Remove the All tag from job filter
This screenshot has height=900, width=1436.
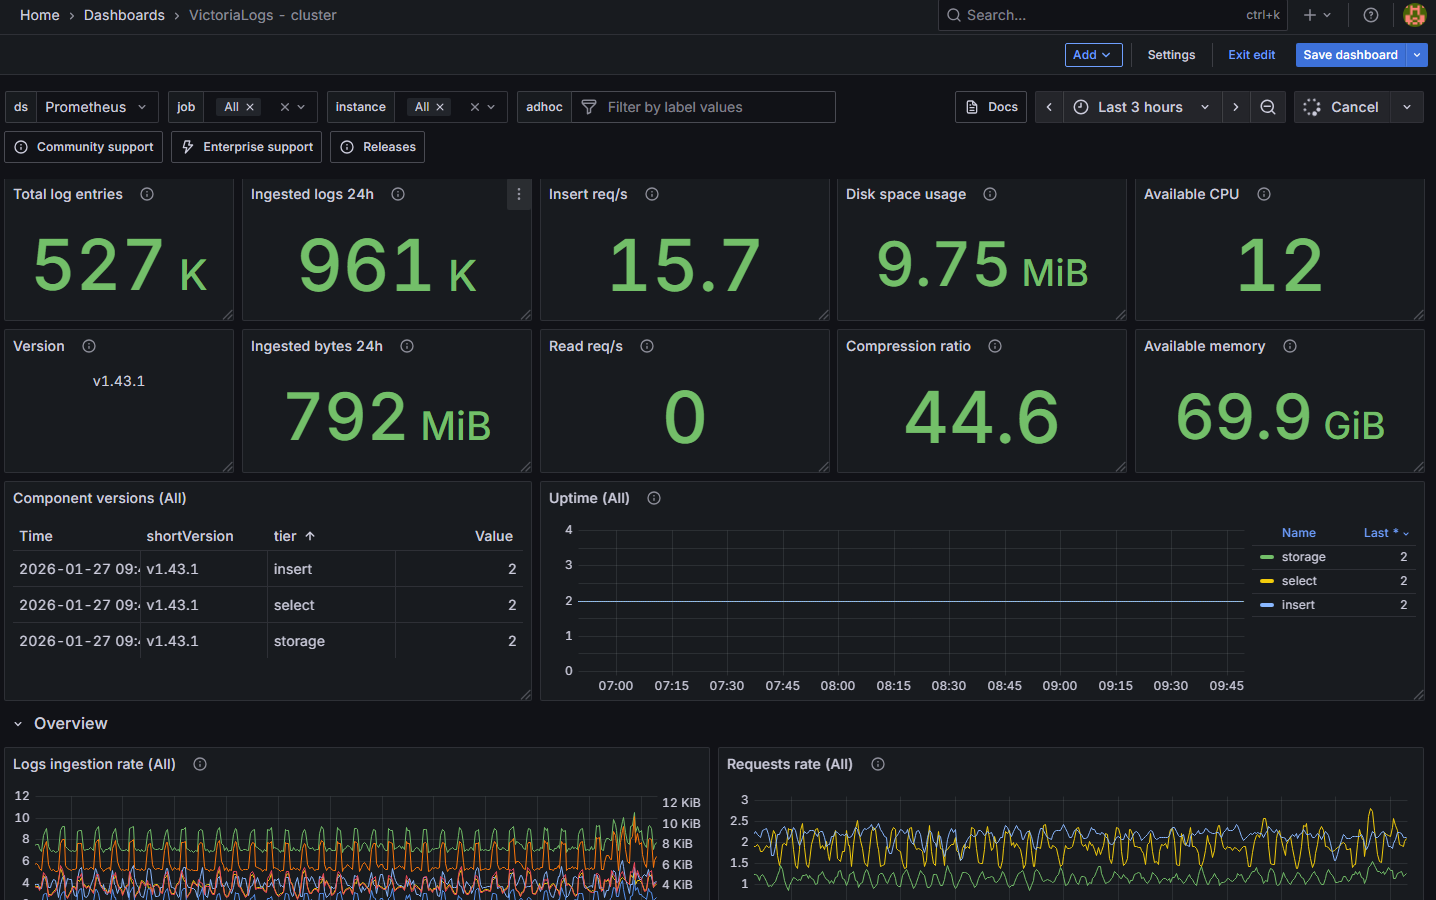click(250, 107)
